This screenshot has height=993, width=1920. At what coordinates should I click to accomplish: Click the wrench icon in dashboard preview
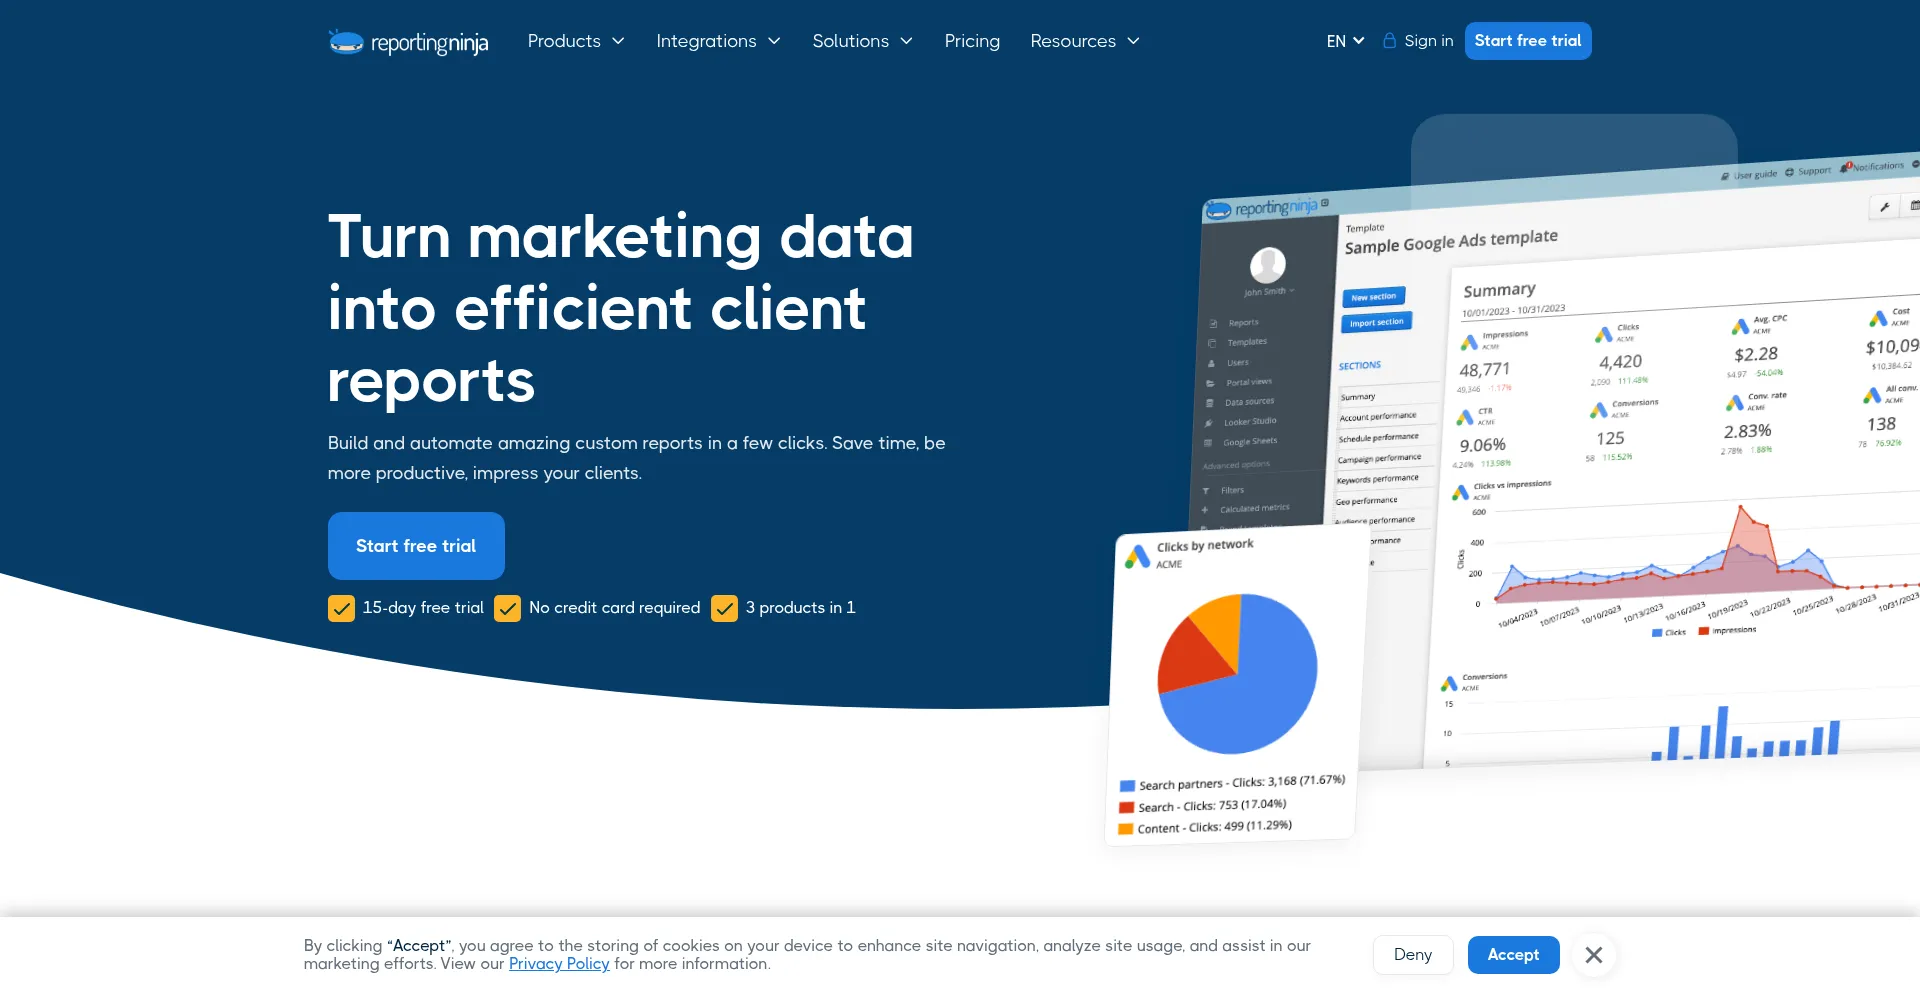tap(1884, 207)
